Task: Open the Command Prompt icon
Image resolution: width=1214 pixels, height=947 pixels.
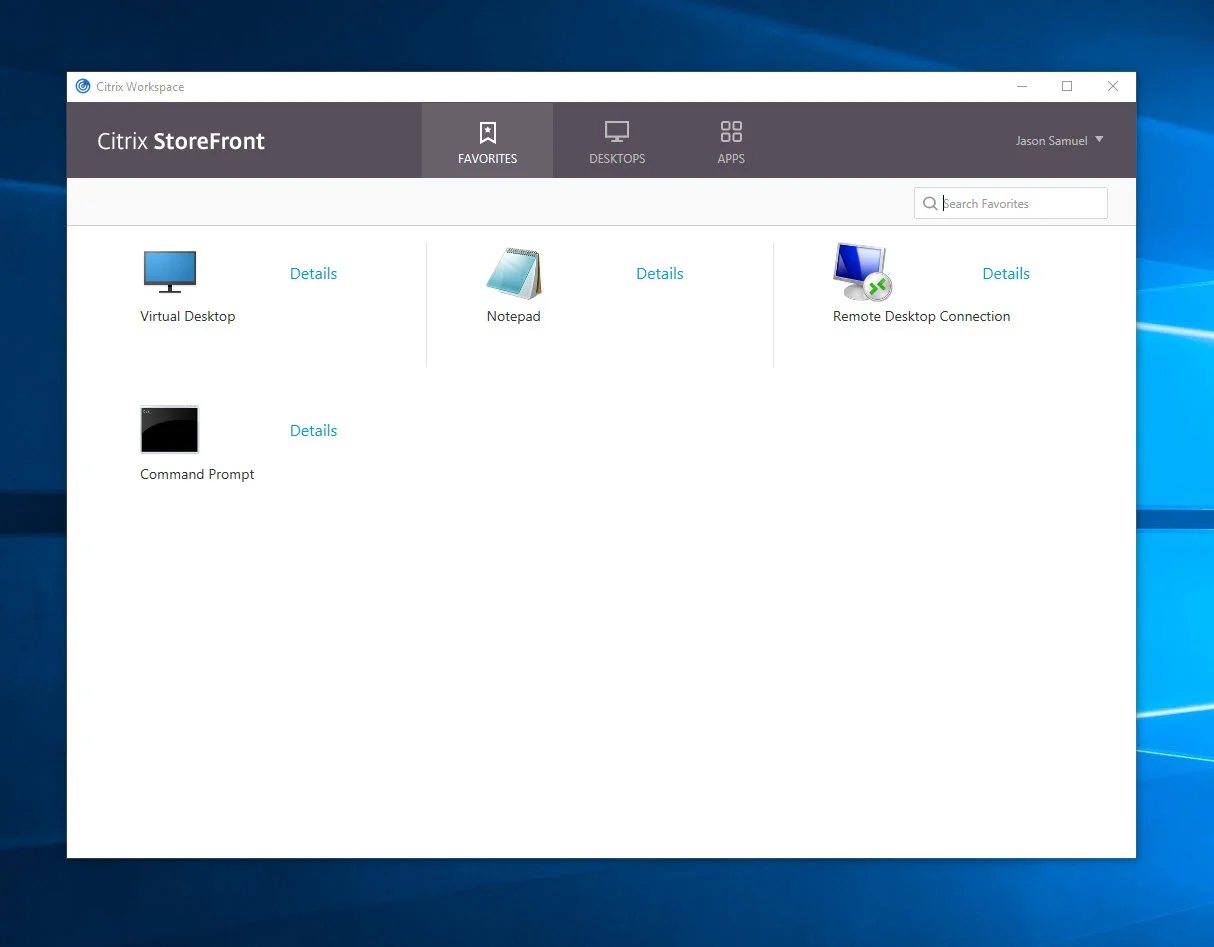Action: point(169,430)
